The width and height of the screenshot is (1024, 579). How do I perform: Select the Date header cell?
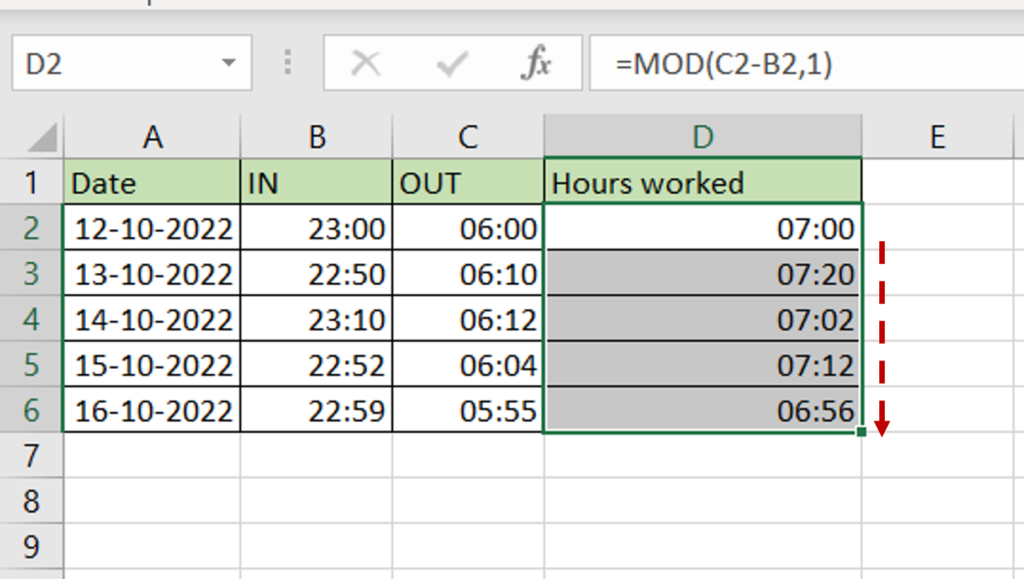pyautogui.click(x=152, y=183)
